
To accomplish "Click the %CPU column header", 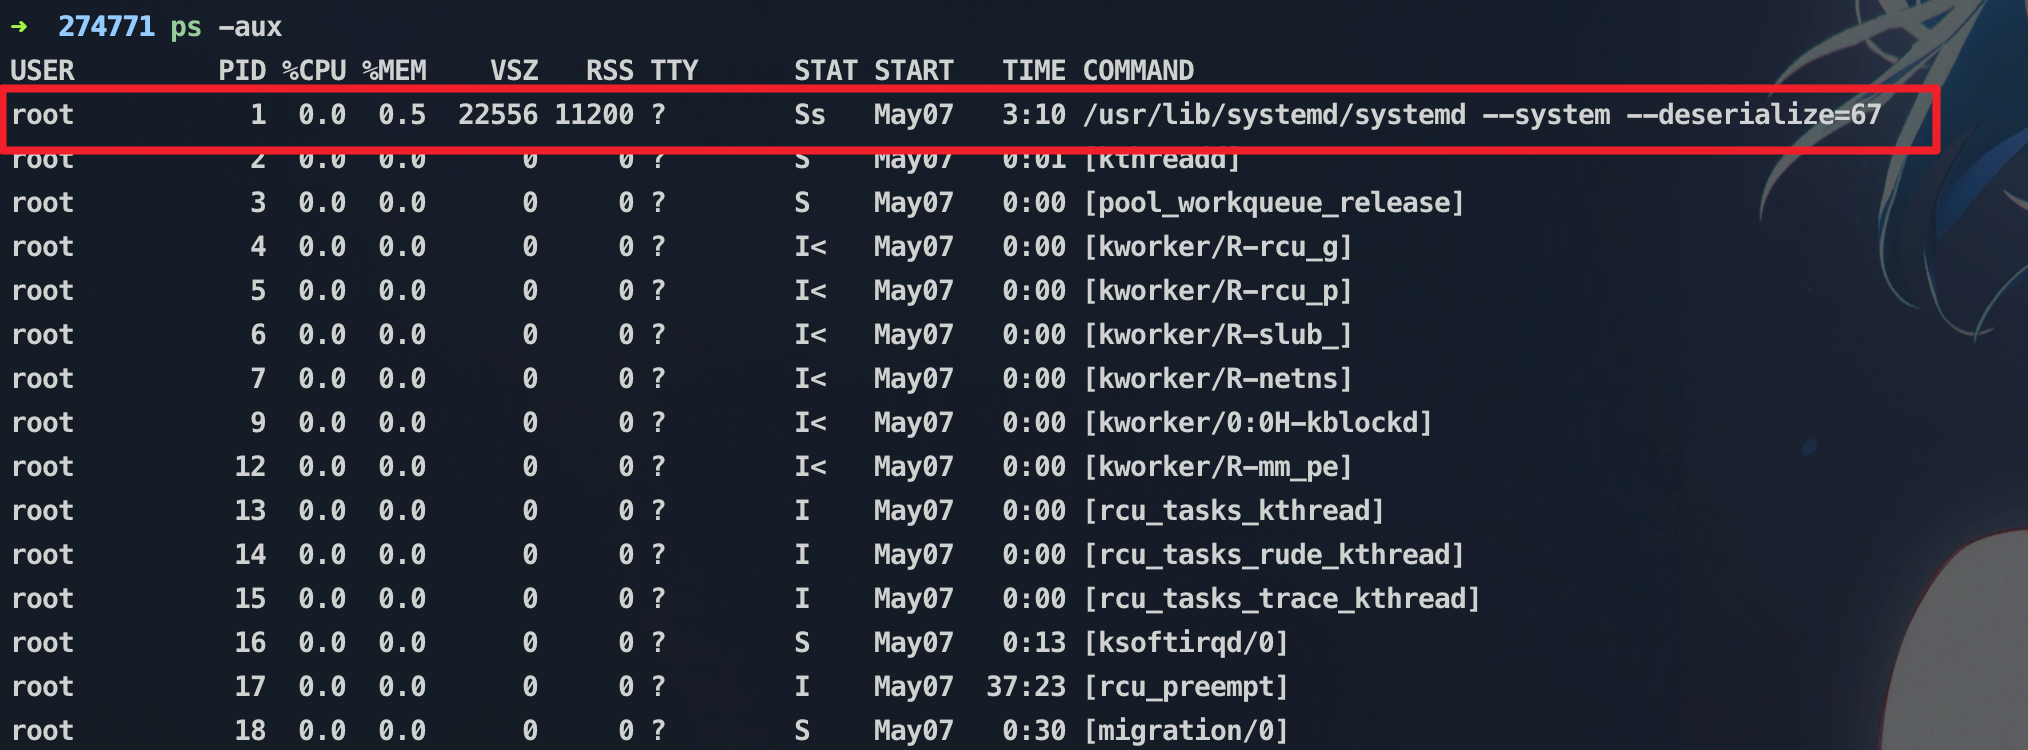I will click(x=314, y=70).
